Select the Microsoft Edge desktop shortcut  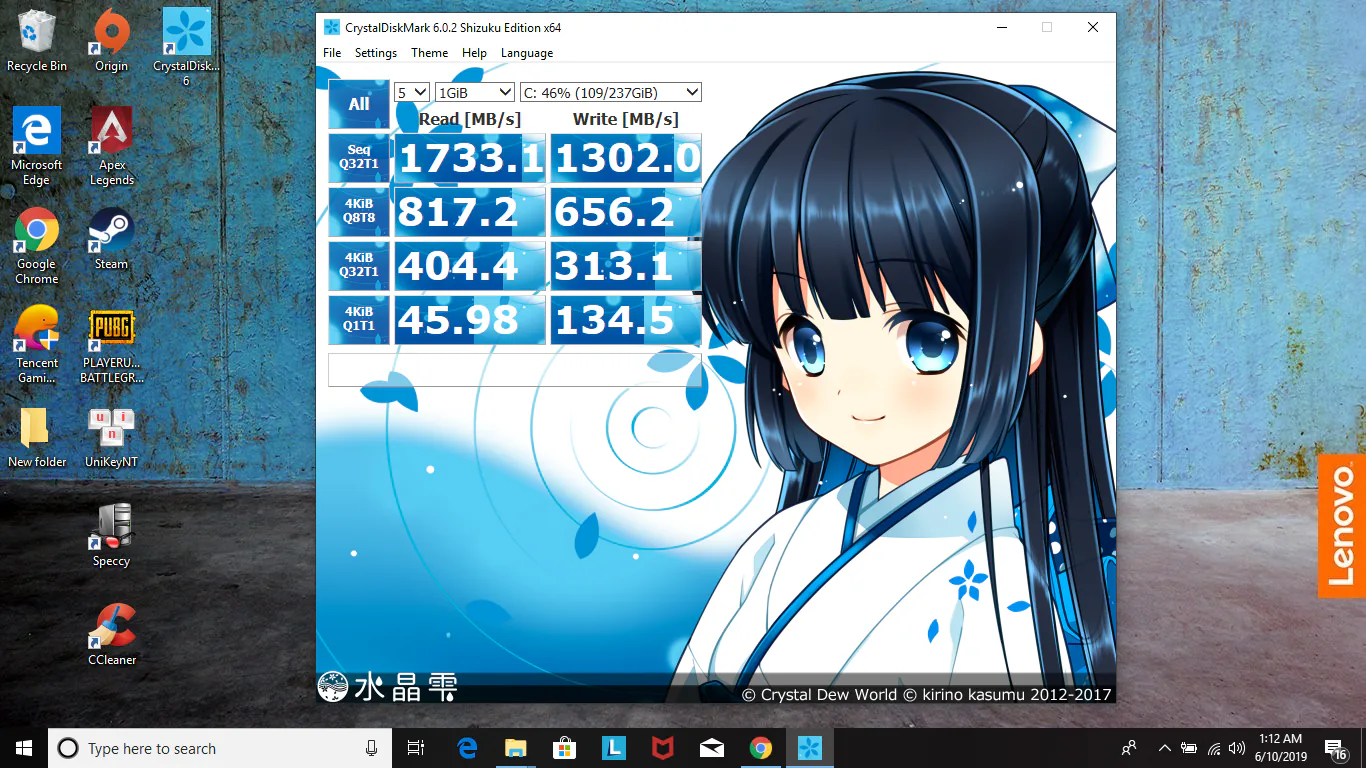pos(37,146)
